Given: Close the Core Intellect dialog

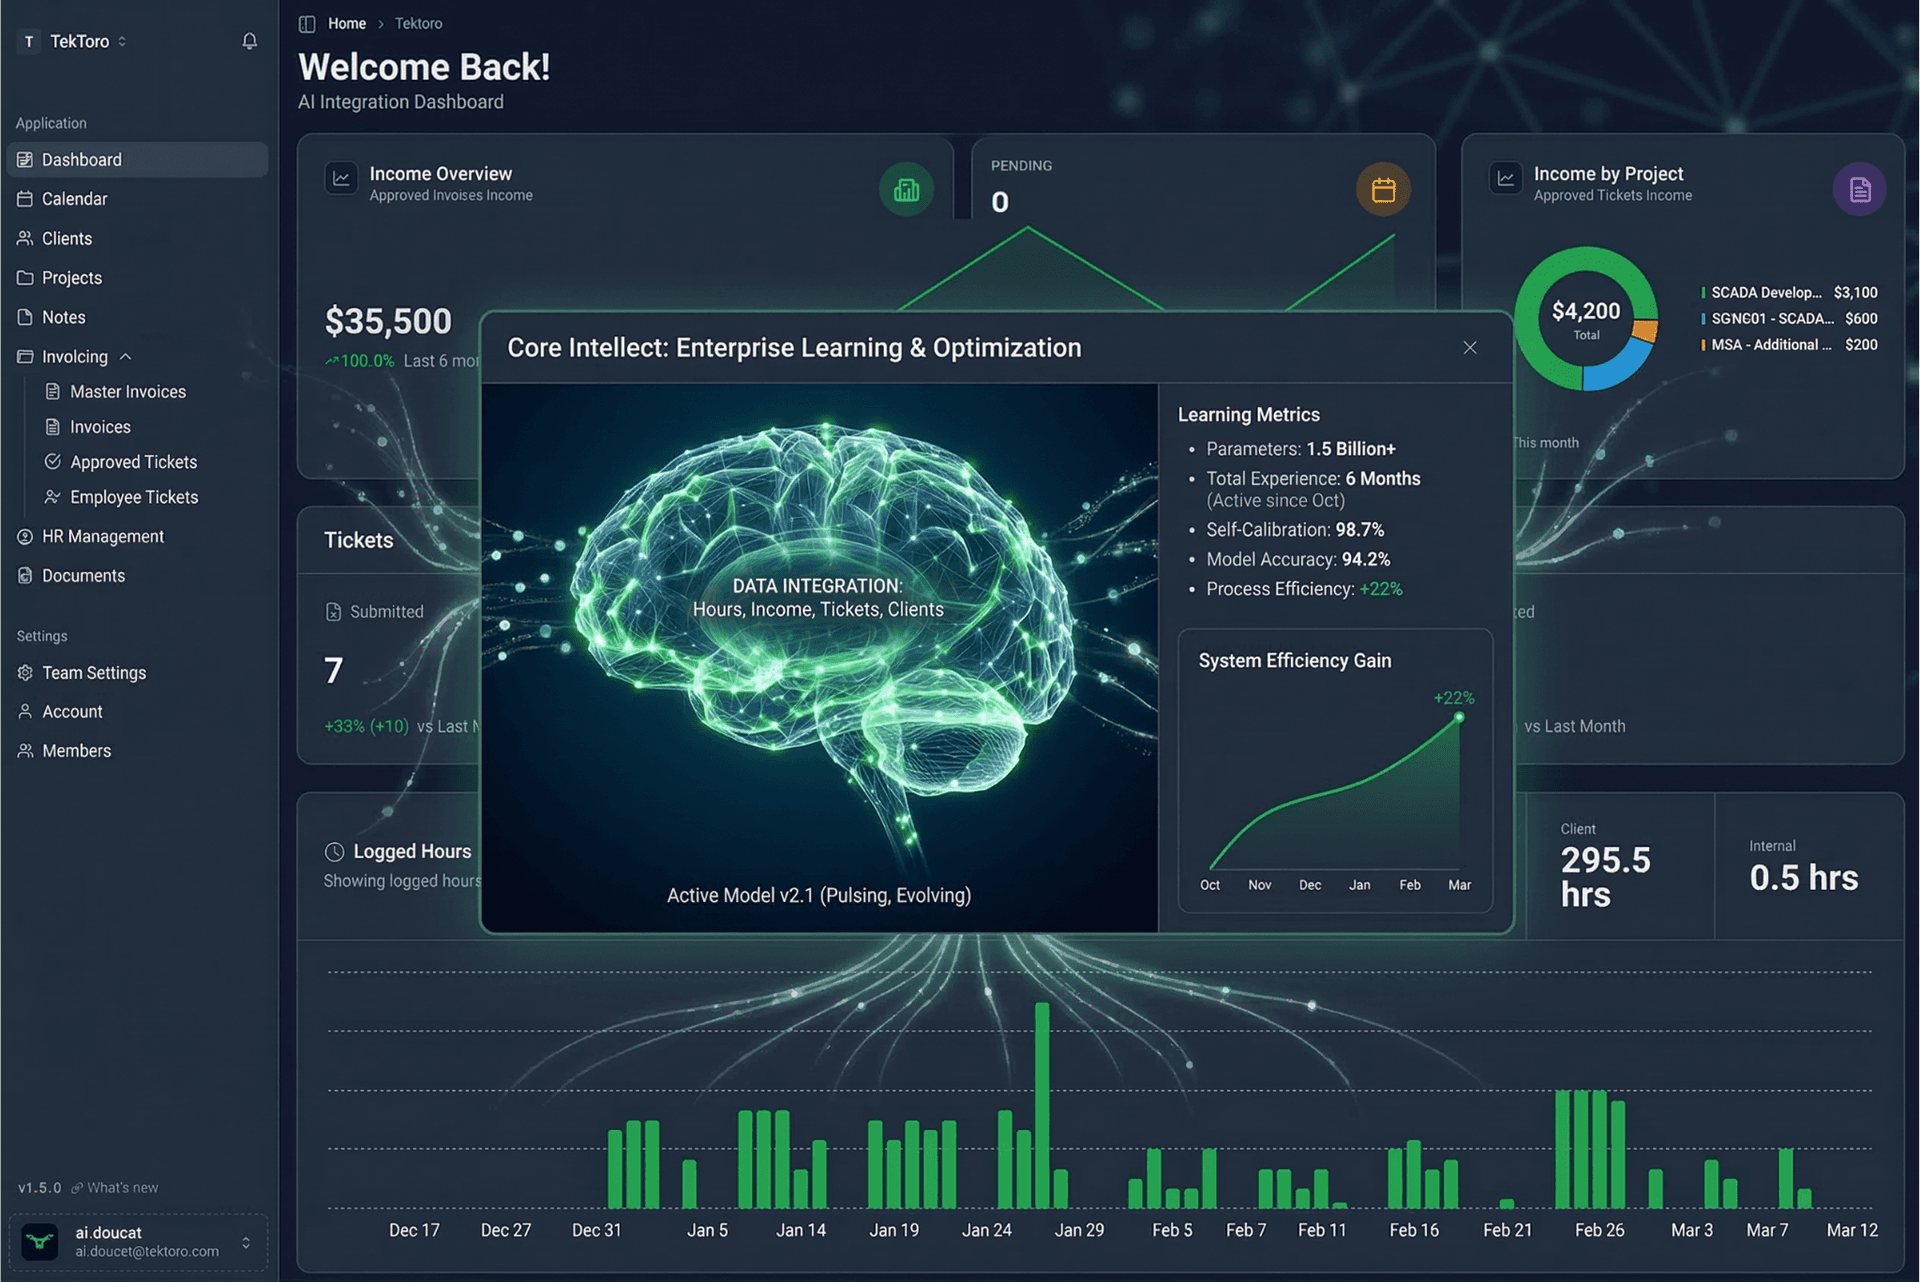Looking at the screenshot, I should click(x=1470, y=347).
